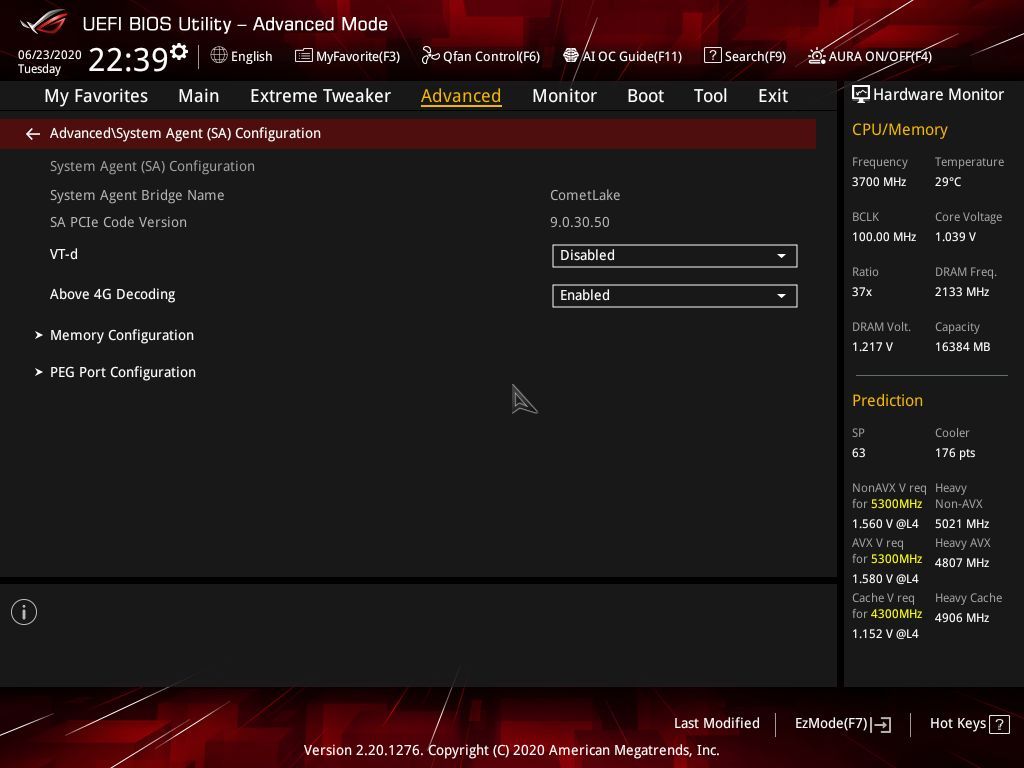Expand Memory Configuration submenu
The image size is (1024, 768).
[x=122, y=335]
